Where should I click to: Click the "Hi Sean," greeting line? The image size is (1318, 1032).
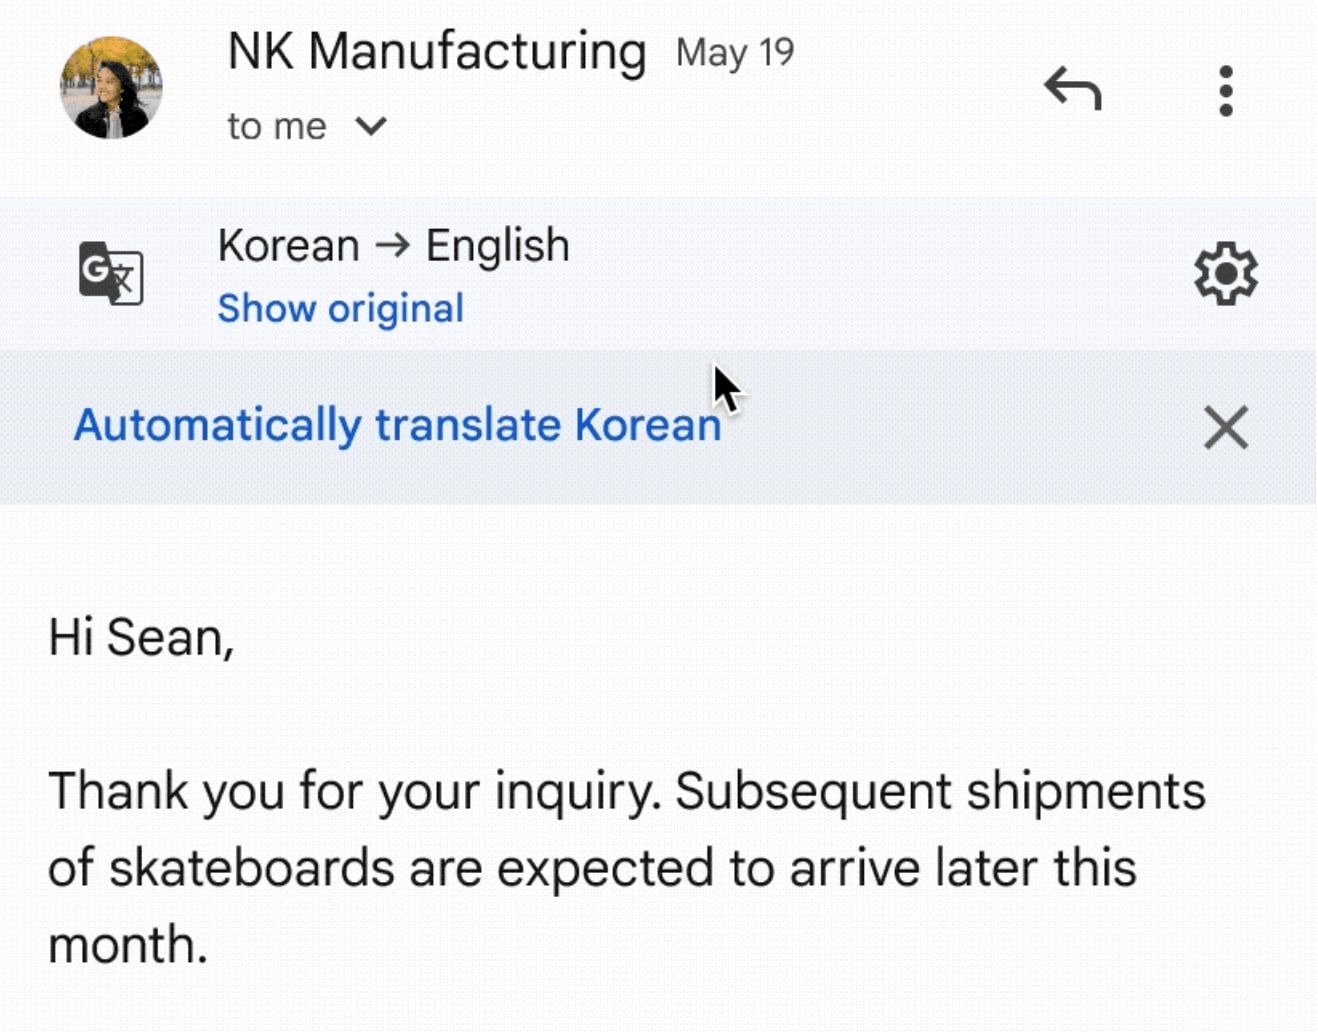click(x=141, y=637)
